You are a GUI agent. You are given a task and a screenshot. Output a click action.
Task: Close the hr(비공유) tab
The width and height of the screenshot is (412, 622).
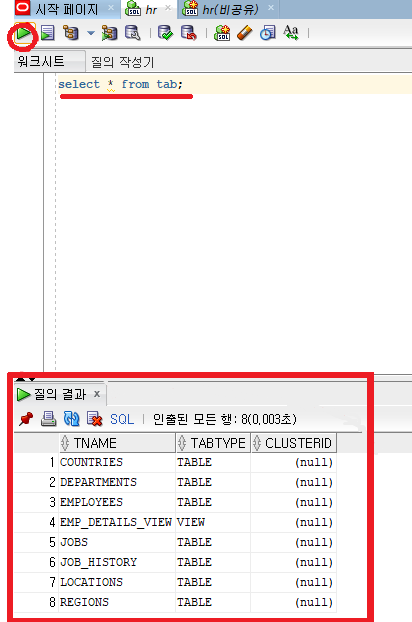pos(271,8)
